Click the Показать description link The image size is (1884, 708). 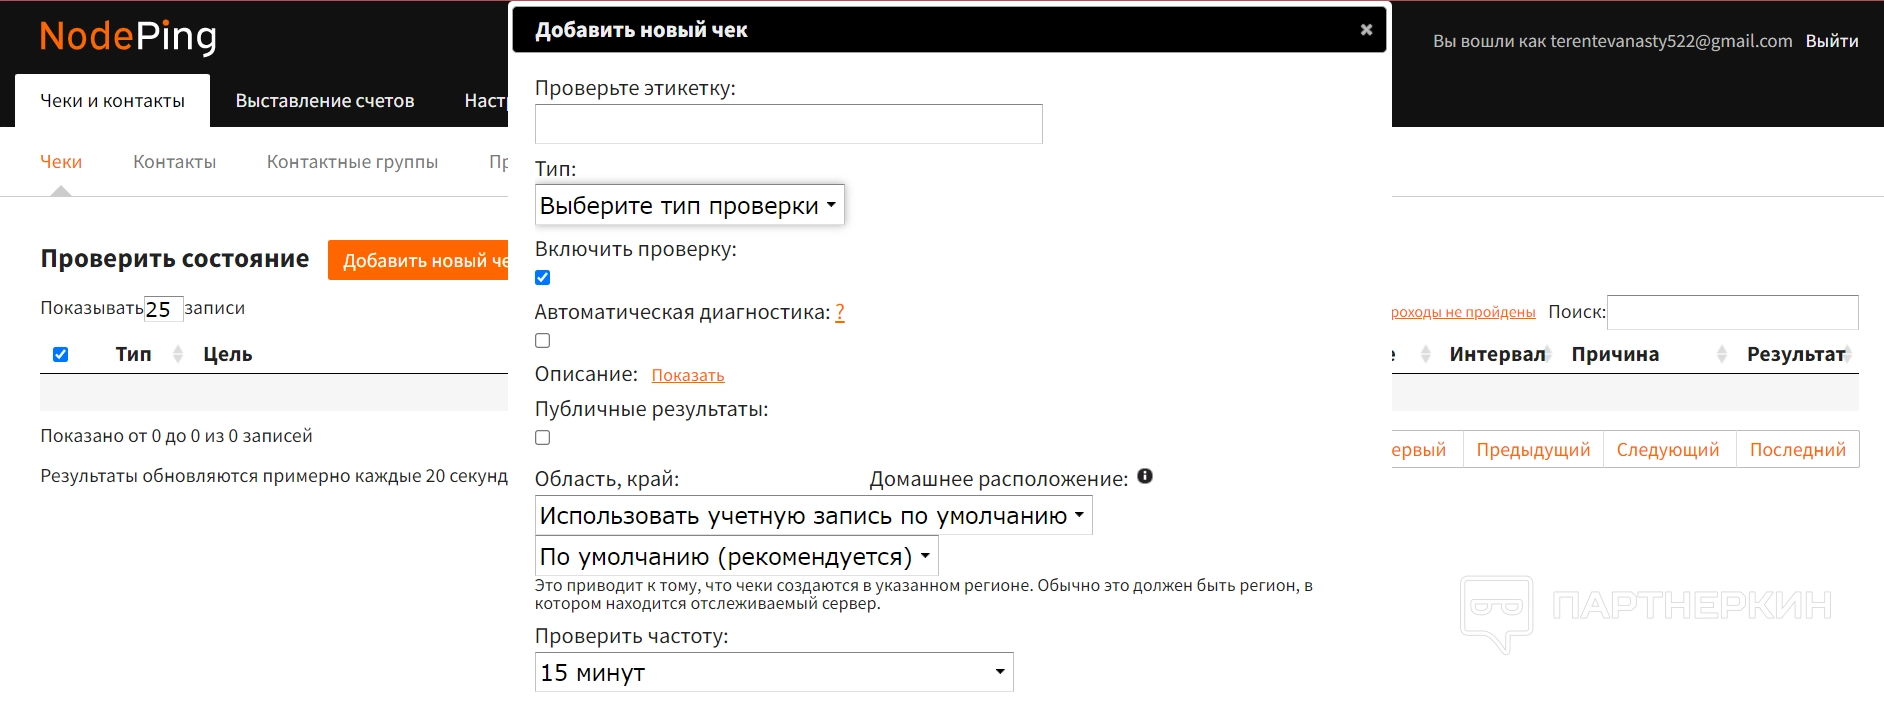pyautogui.click(x=688, y=376)
